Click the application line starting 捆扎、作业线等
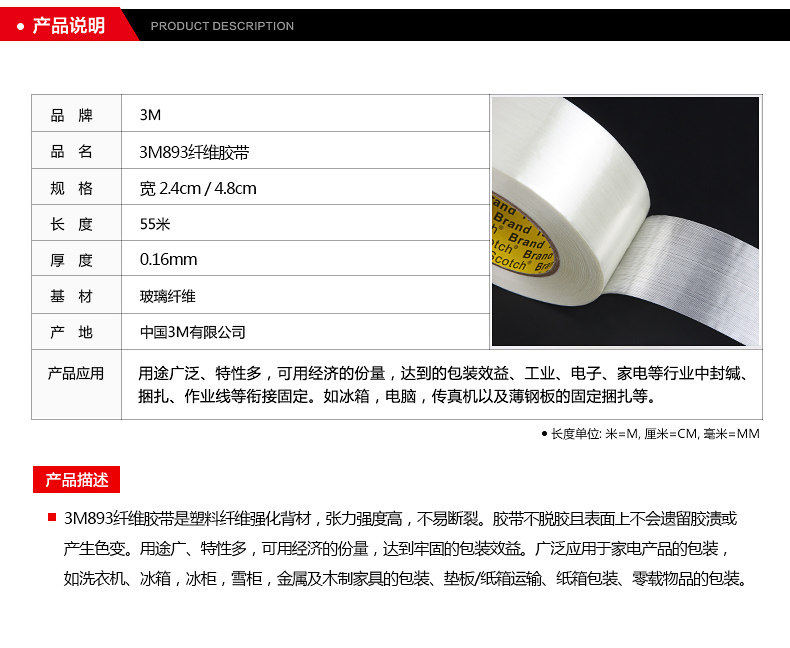 (x=398, y=396)
